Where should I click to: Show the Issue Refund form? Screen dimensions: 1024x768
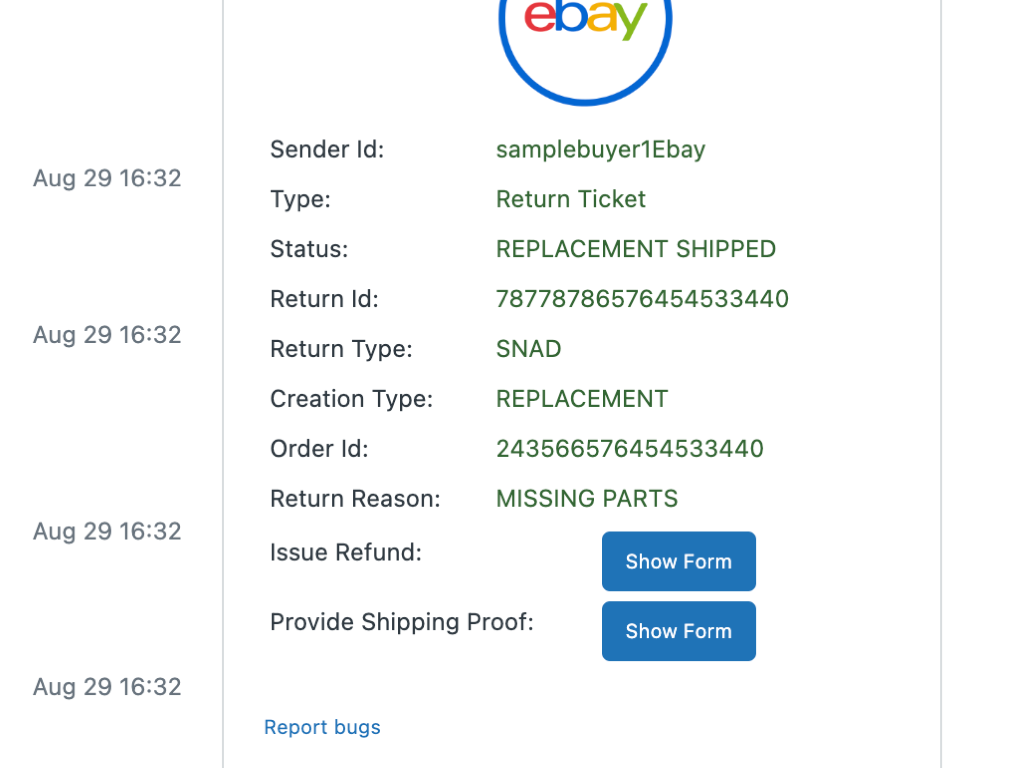tap(678, 561)
